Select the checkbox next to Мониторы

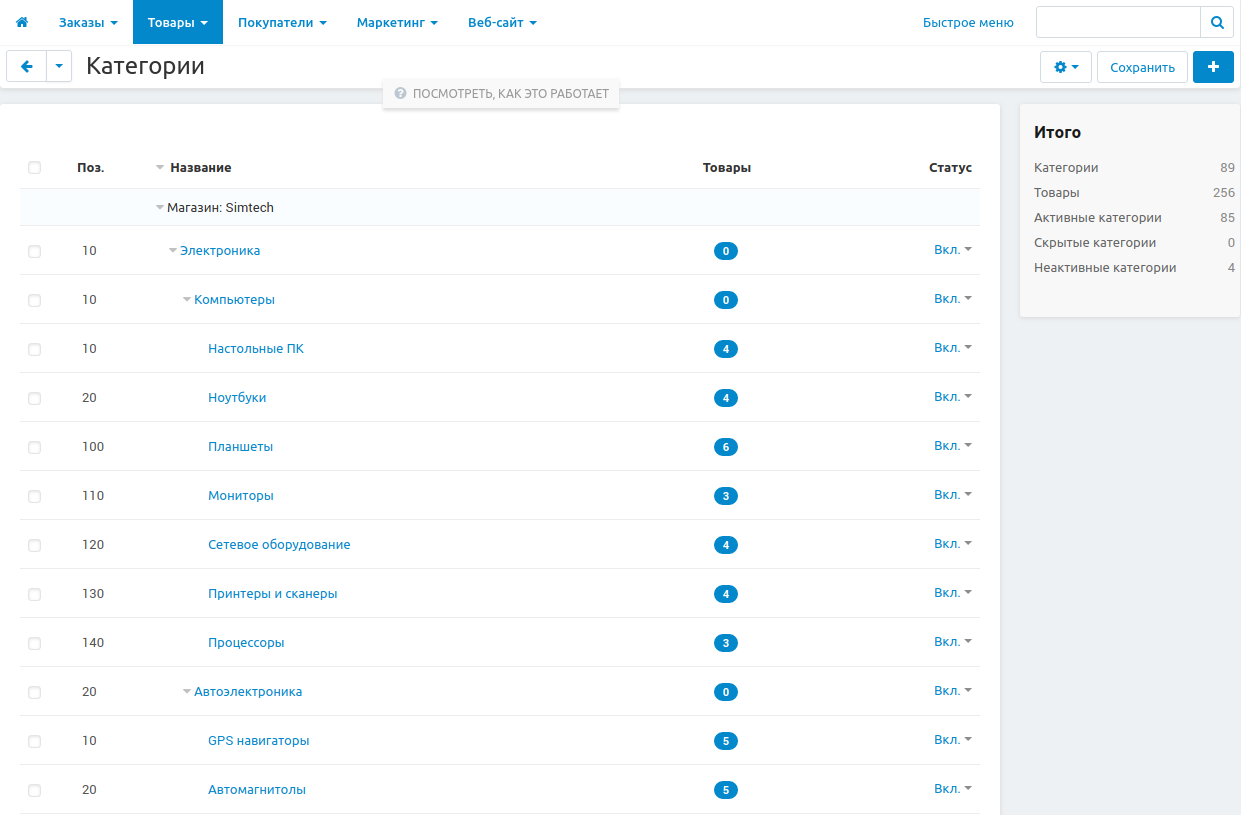click(x=35, y=496)
